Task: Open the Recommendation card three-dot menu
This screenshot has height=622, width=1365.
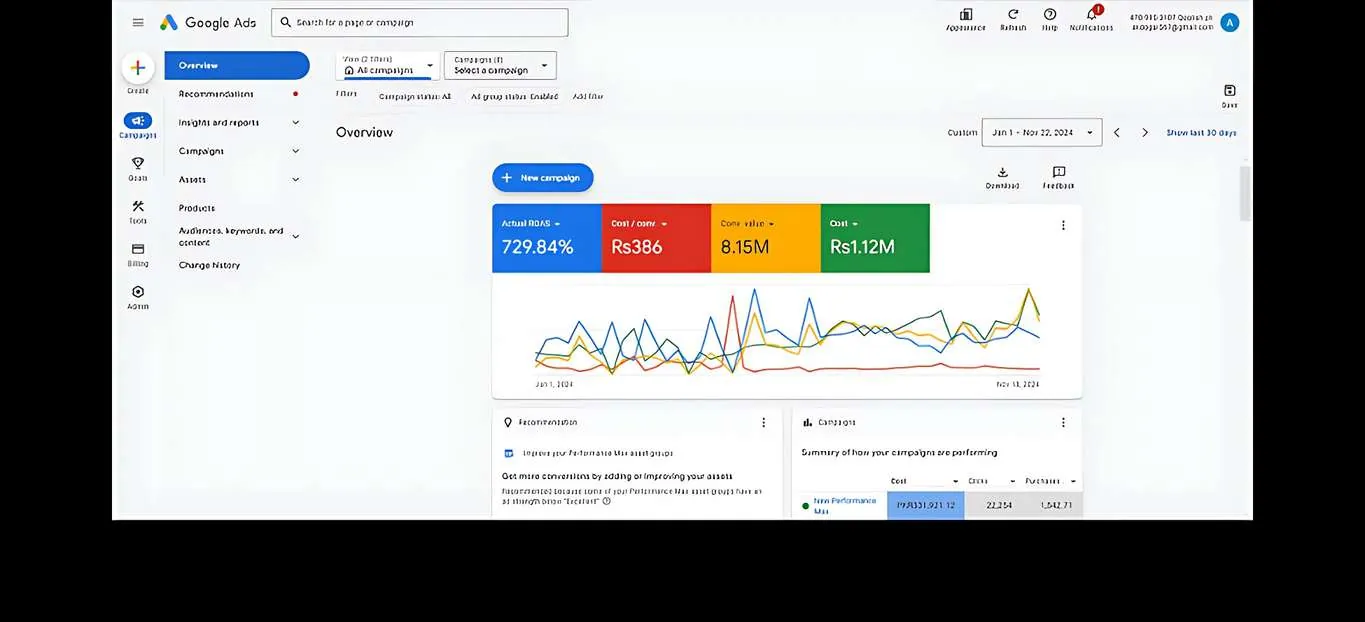Action: (x=764, y=423)
